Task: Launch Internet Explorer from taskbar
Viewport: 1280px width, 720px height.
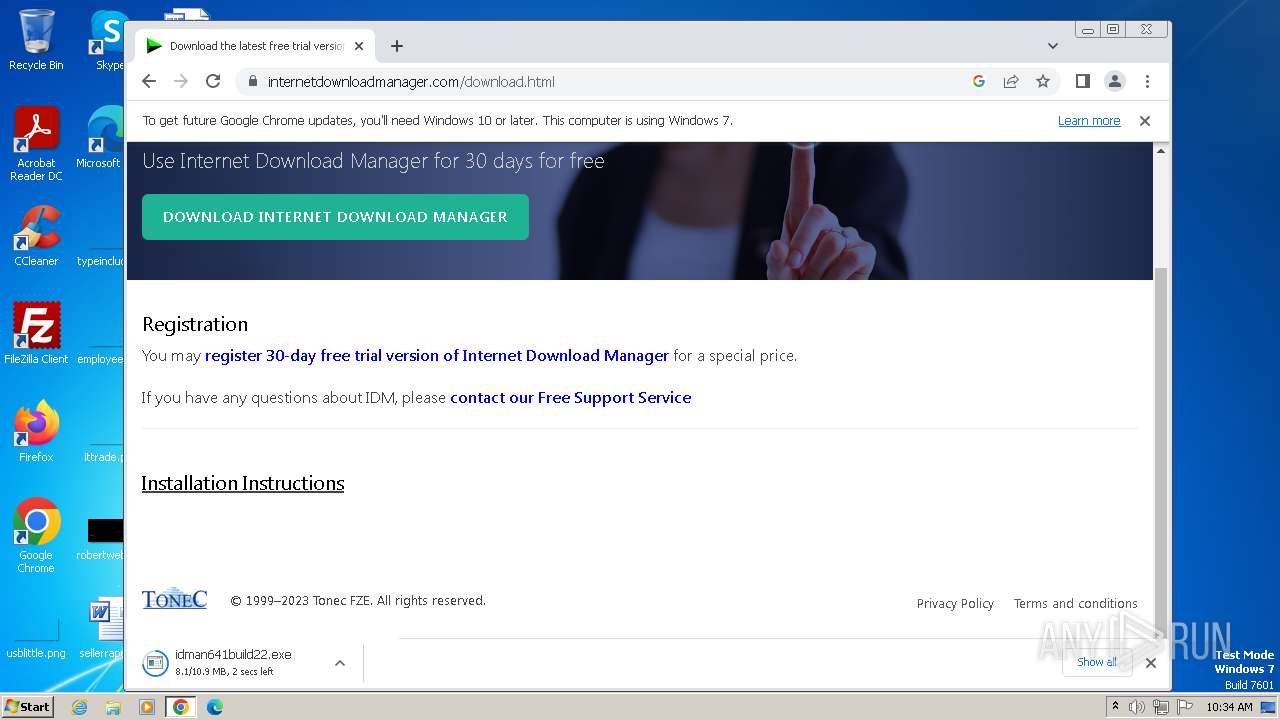Action: tap(80, 707)
